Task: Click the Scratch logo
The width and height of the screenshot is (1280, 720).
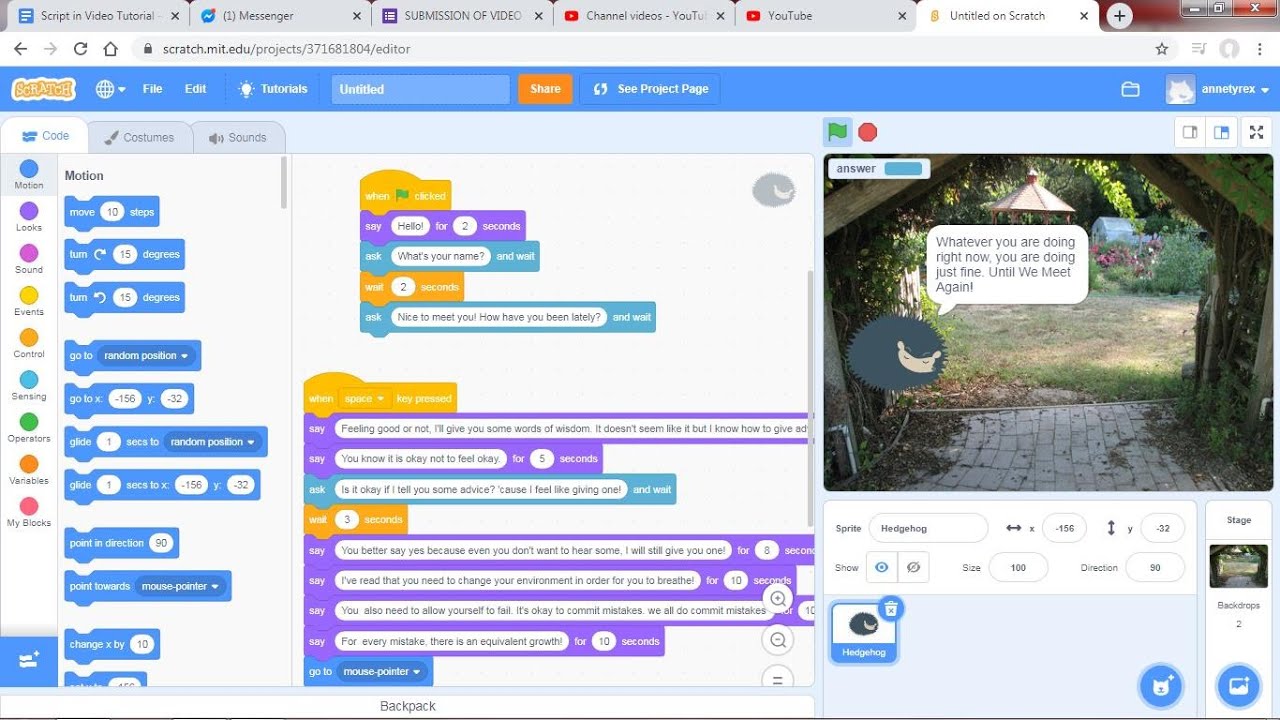Action: point(43,89)
